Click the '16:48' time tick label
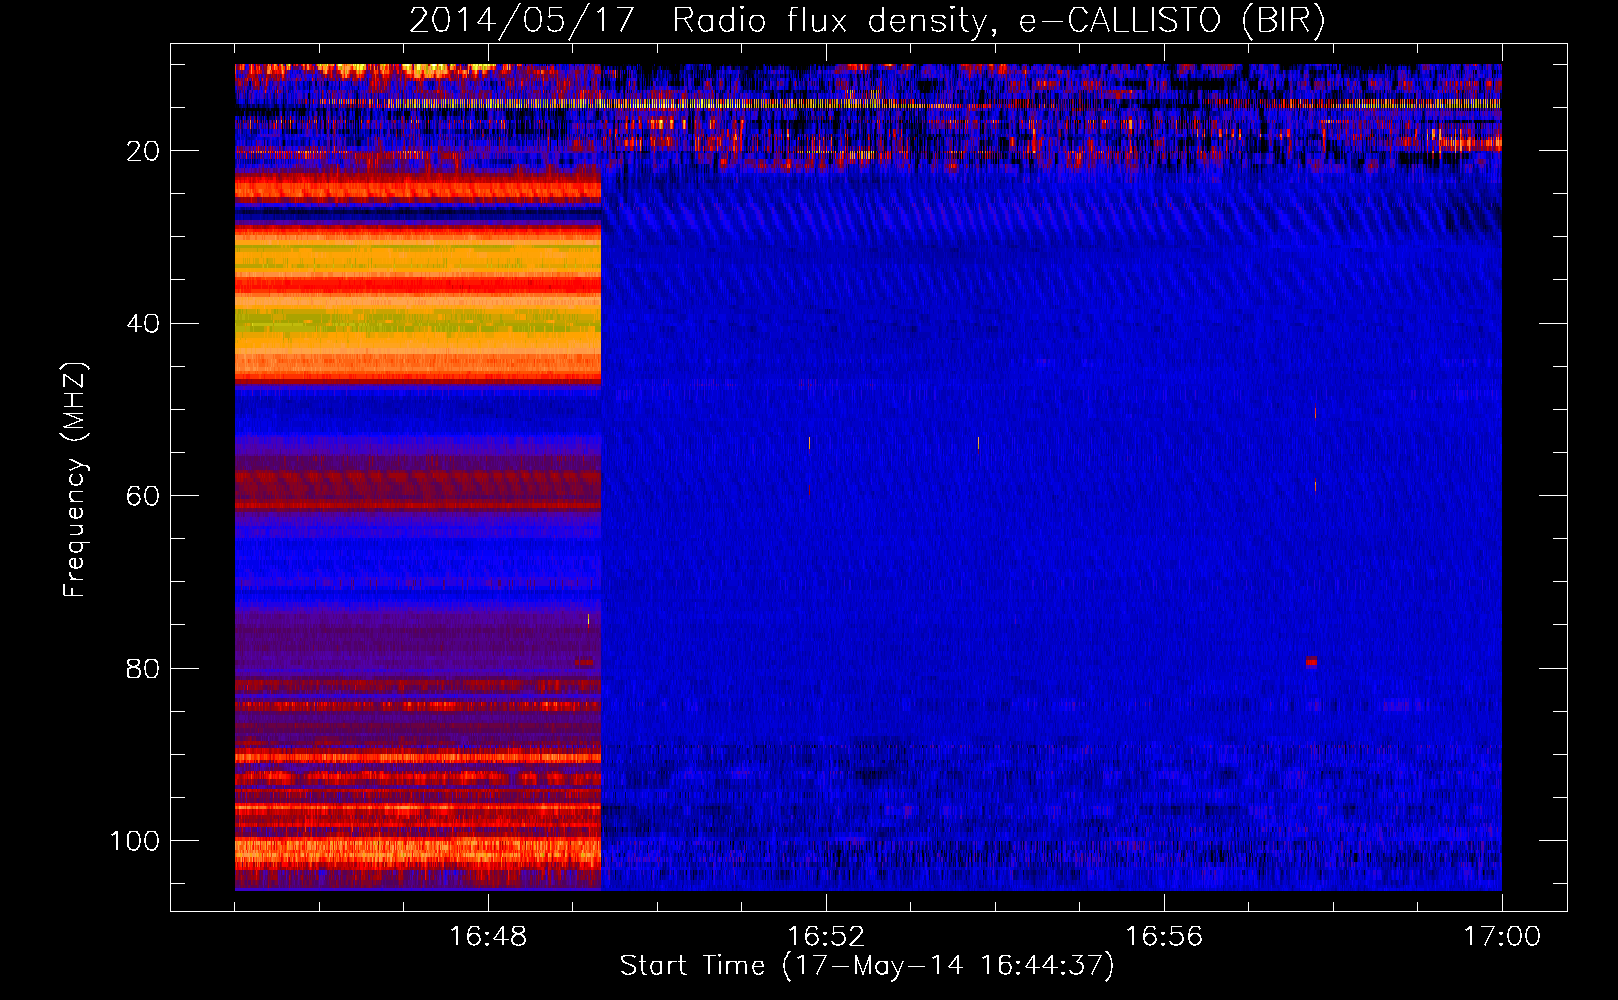Screen dimensions: 1618x1000 pyautogui.click(x=488, y=937)
